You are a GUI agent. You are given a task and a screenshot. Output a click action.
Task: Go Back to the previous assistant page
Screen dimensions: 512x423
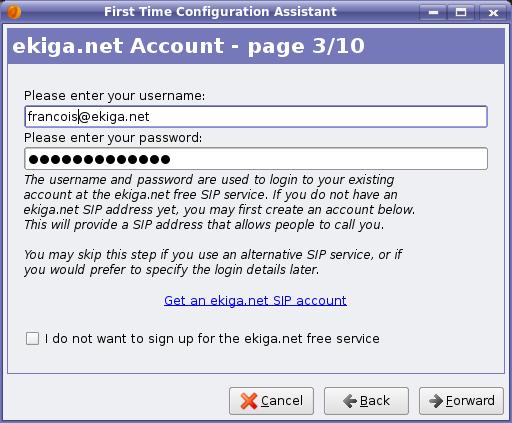(366, 401)
